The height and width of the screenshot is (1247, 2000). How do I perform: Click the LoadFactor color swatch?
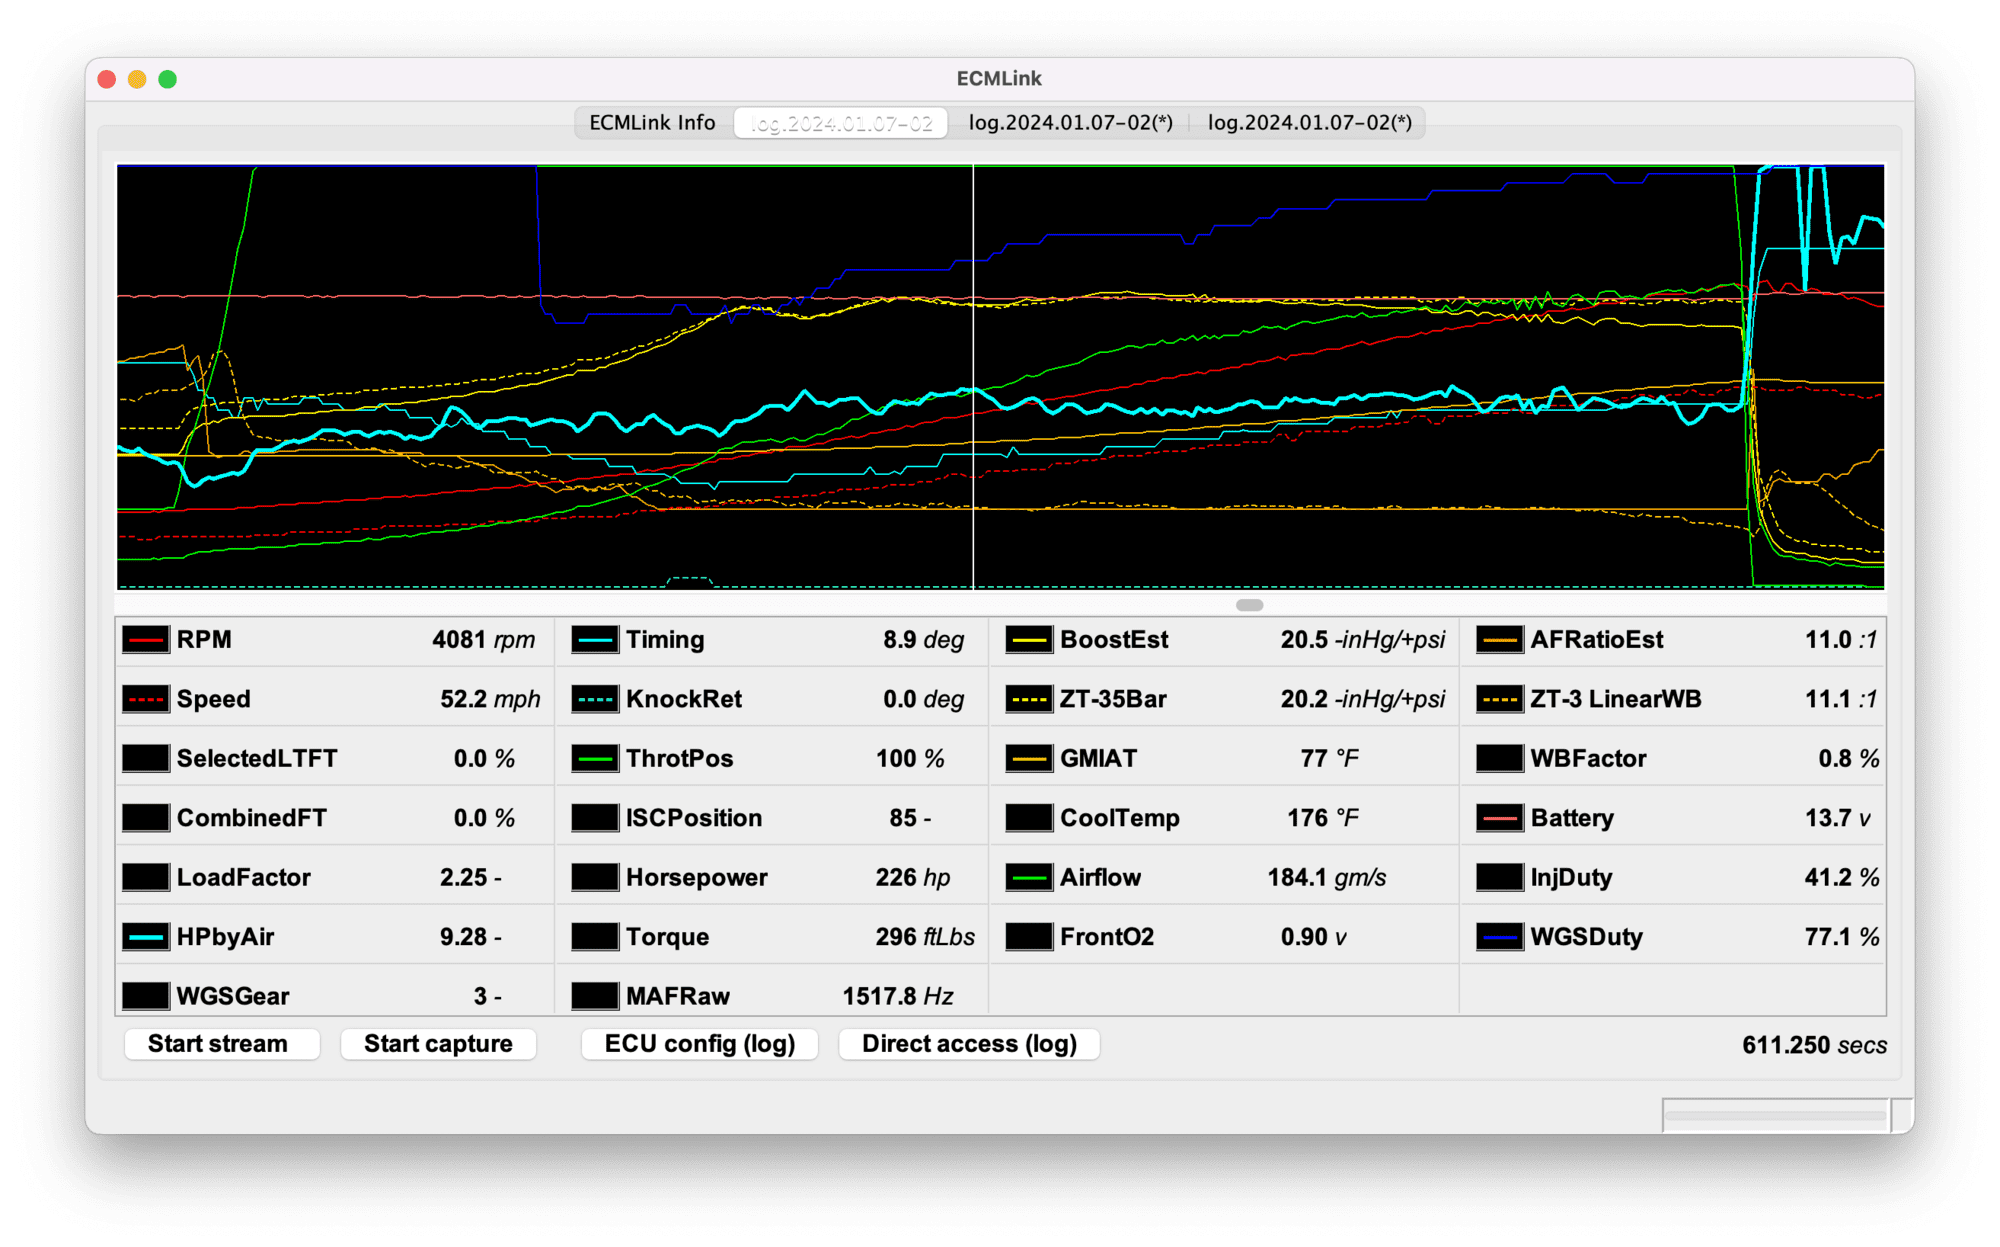tap(145, 877)
